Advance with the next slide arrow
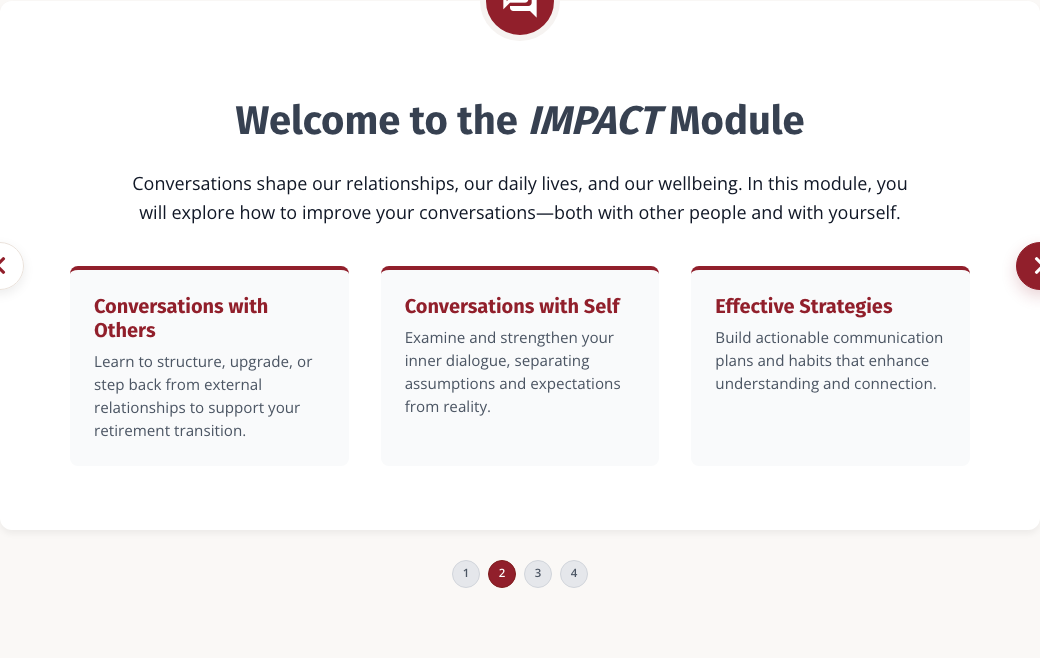The width and height of the screenshot is (1040, 658). (x=1031, y=266)
